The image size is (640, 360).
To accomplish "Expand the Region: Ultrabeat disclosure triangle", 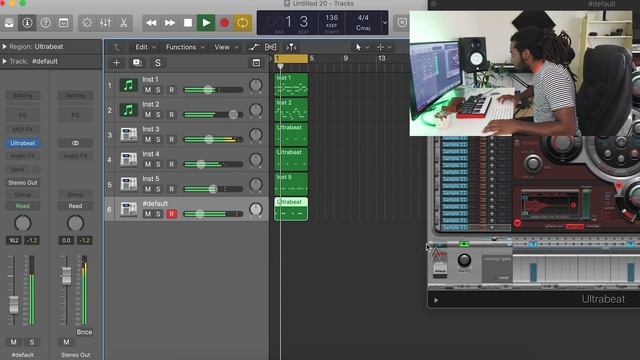I will (x=4, y=47).
